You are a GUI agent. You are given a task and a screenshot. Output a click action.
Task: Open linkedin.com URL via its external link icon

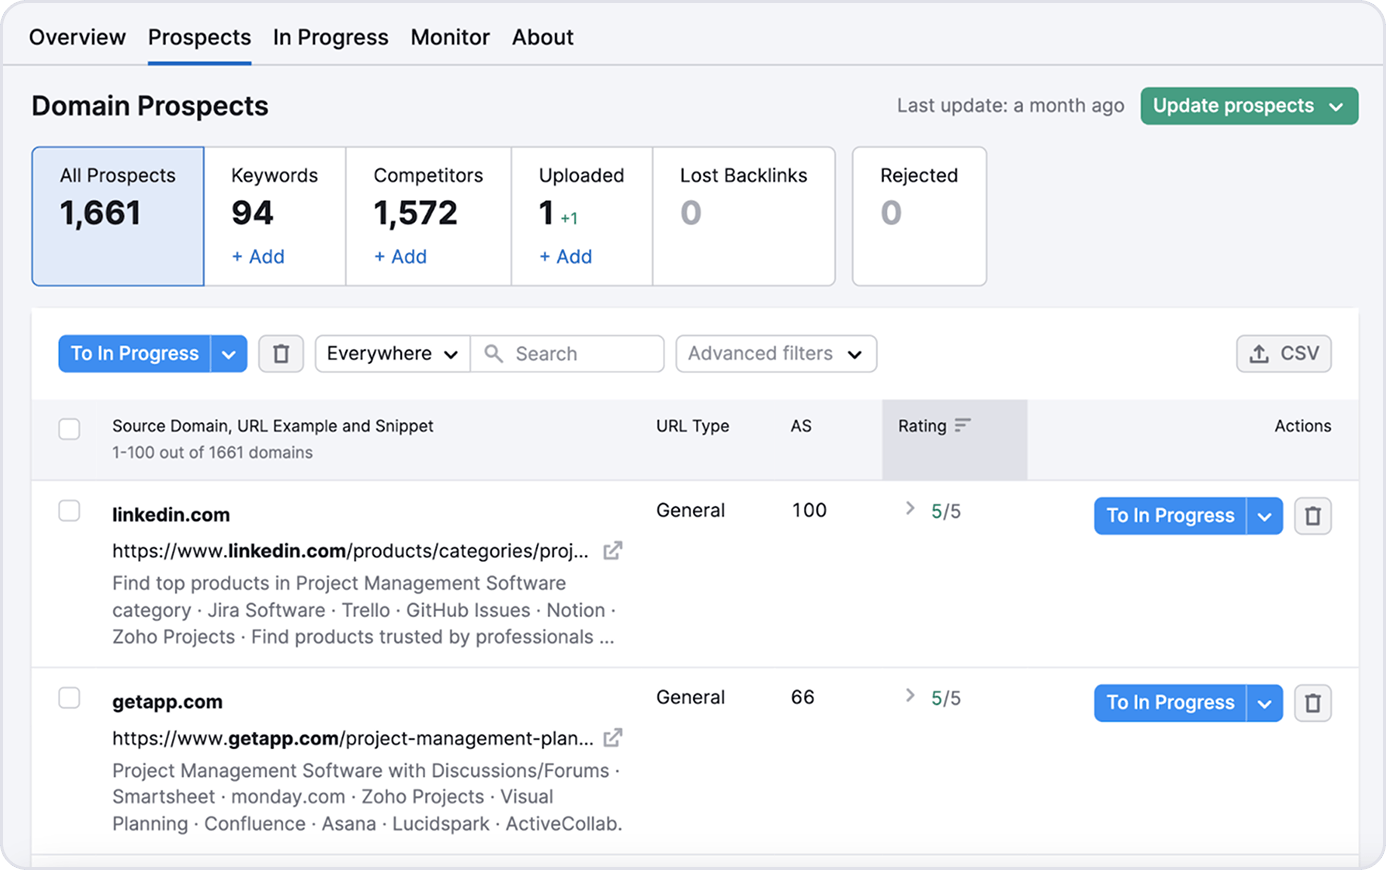tap(612, 550)
